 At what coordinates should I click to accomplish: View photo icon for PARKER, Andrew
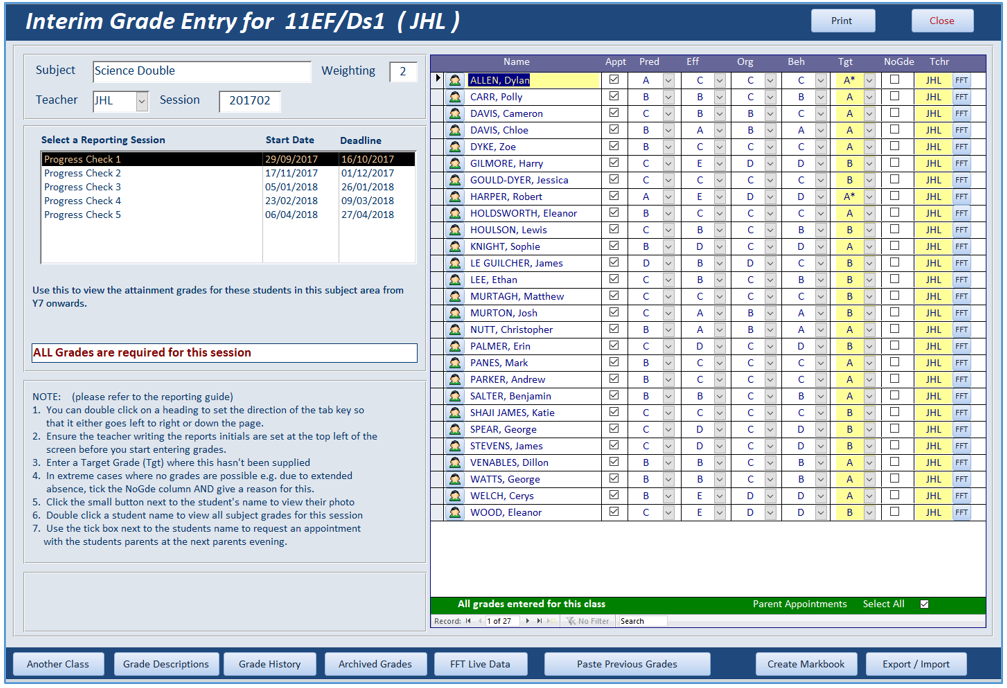[x=455, y=380]
